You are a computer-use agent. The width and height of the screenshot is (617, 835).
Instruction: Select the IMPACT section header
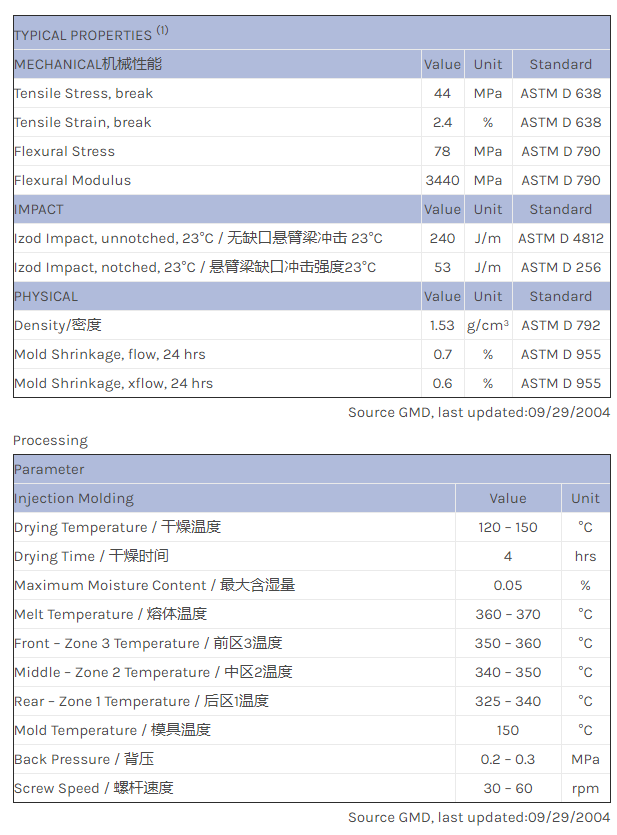38,209
